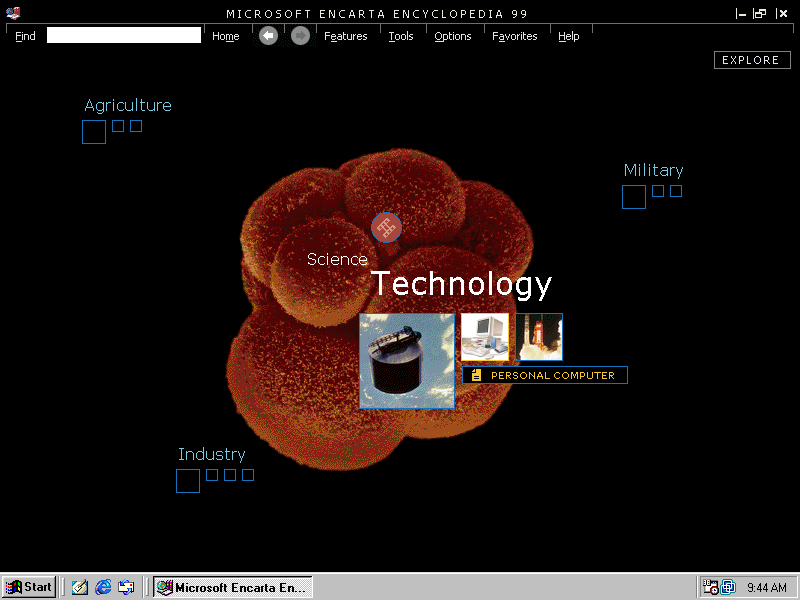Open the Options menu

[x=453, y=36]
